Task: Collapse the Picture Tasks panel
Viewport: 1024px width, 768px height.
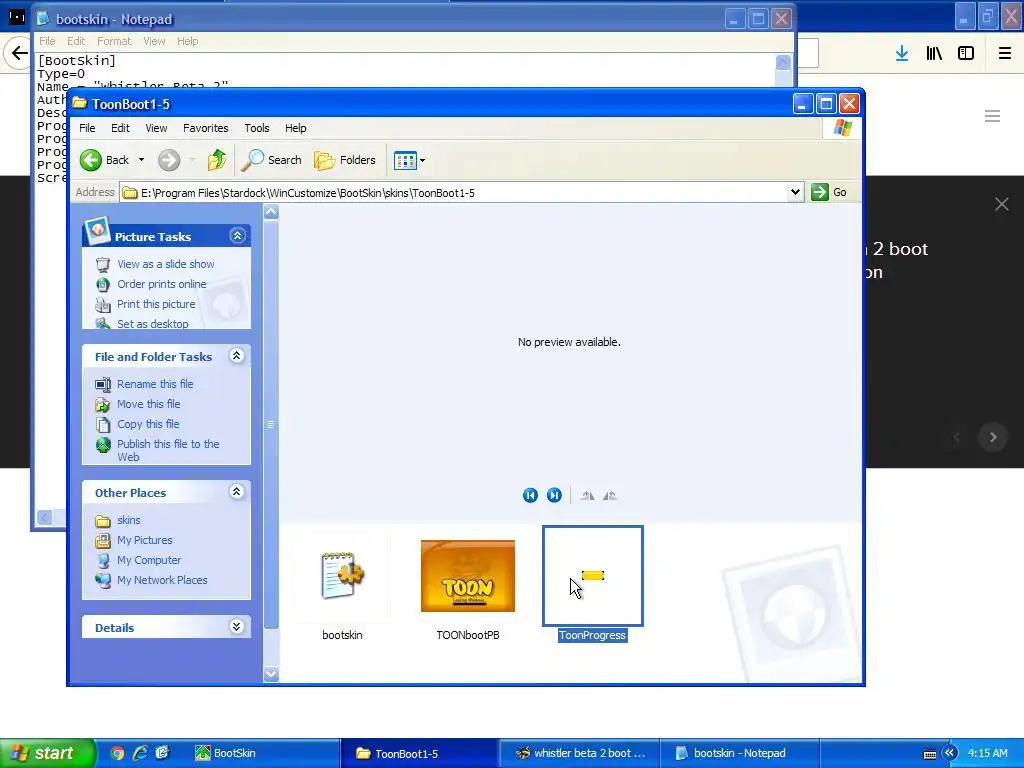Action: click(237, 236)
